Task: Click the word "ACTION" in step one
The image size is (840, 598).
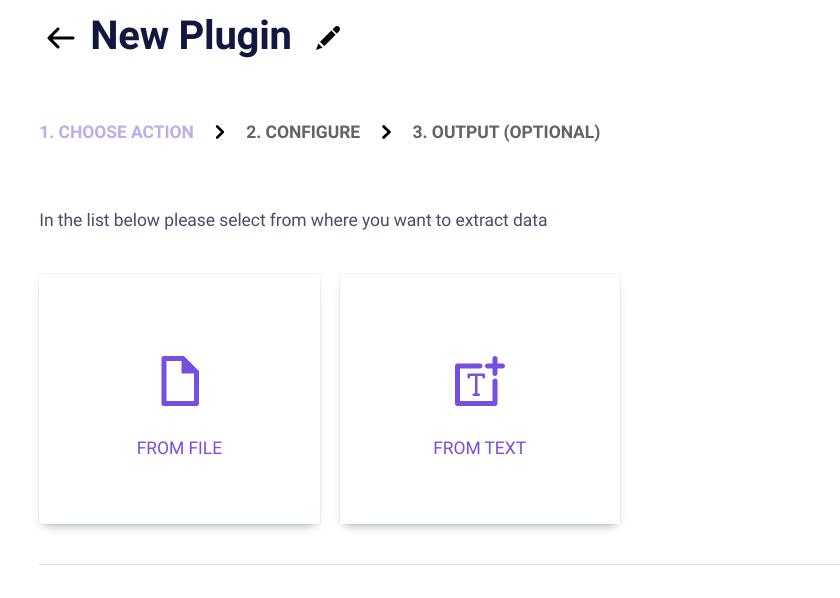Action: point(163,132)
